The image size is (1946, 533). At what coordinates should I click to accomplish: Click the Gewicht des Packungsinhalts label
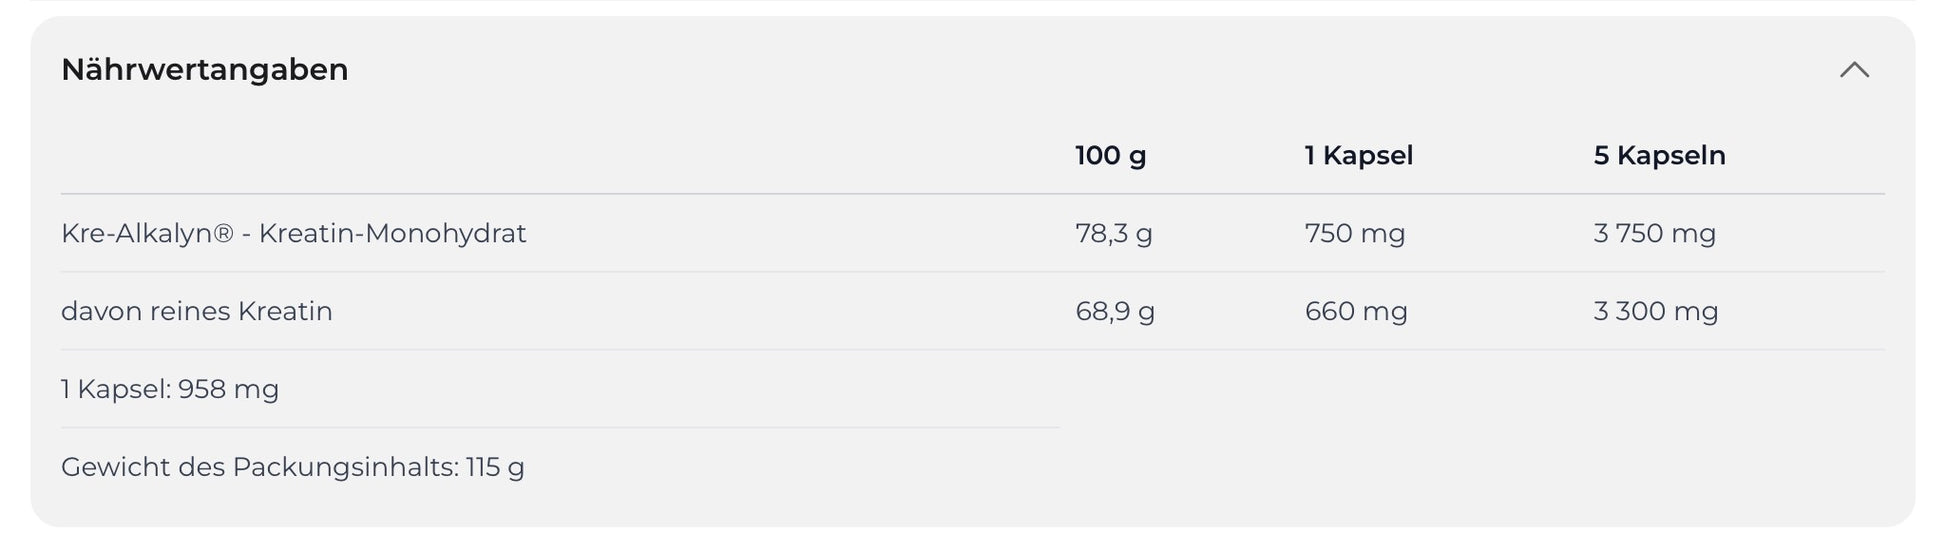tap(259, 468)
